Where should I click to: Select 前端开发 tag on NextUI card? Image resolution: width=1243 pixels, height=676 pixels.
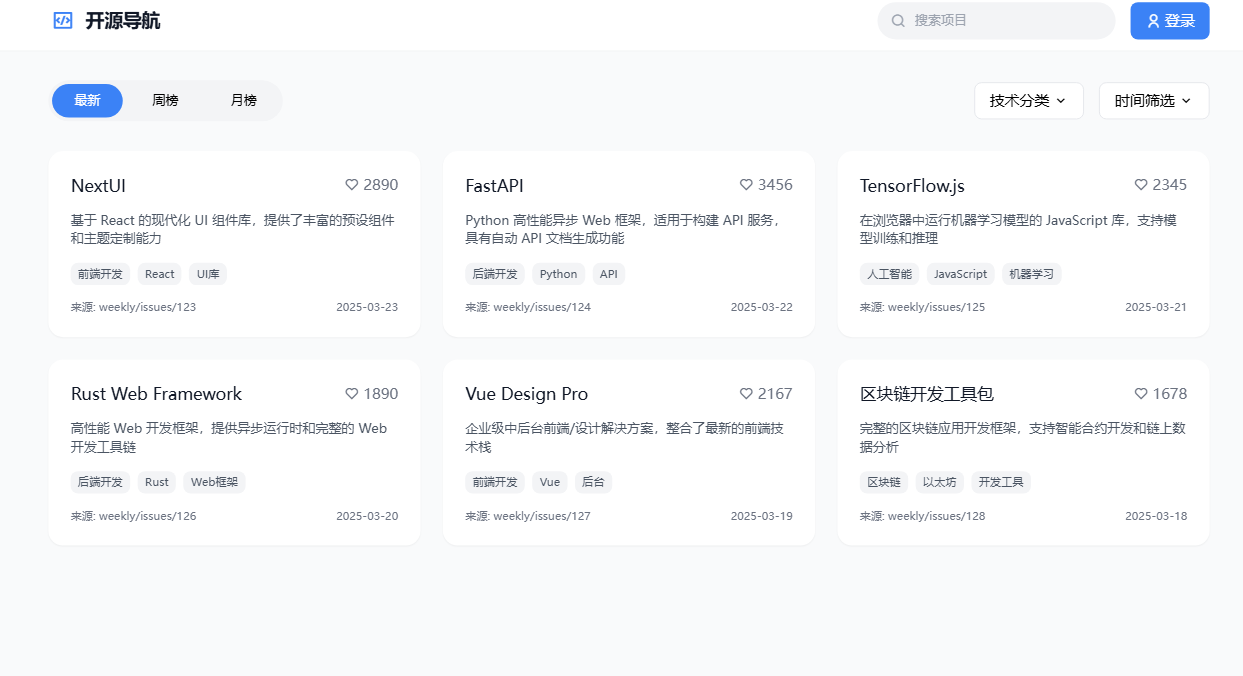click(x=100, y=274)
